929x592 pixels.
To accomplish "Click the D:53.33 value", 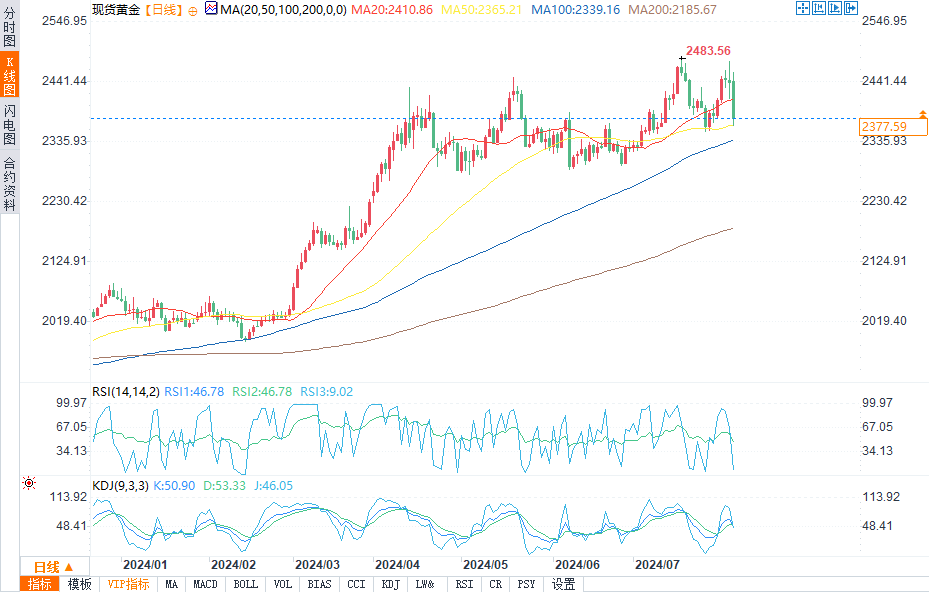I will 224,486.
